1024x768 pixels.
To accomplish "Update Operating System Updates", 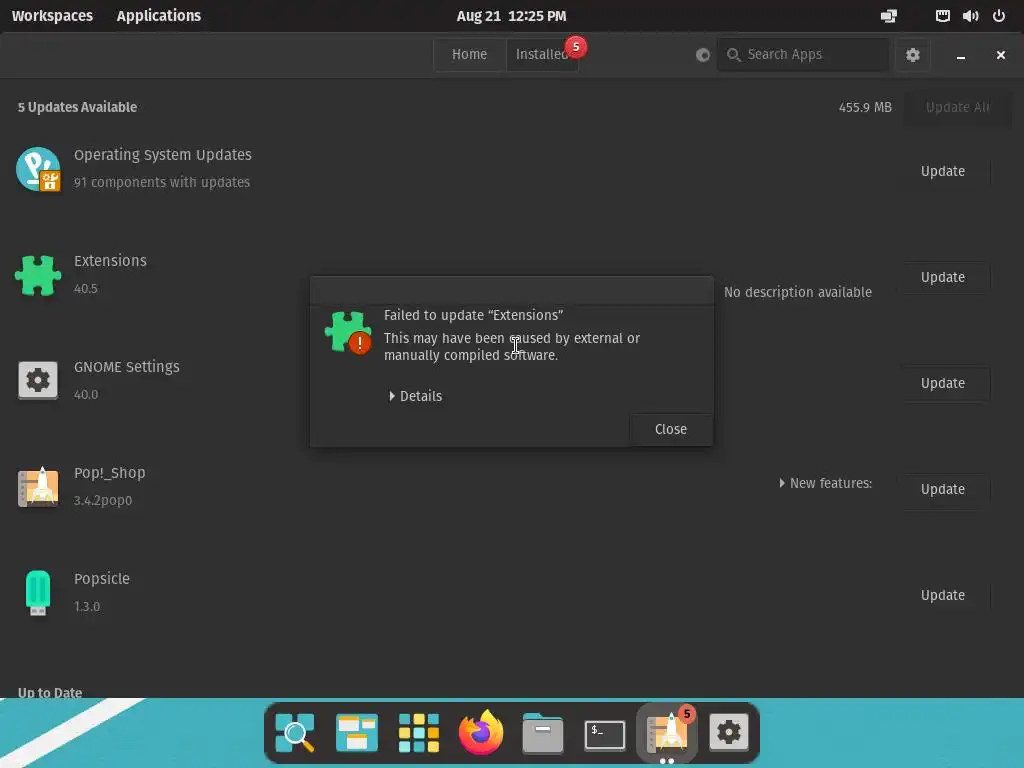I will click(942, 171).
